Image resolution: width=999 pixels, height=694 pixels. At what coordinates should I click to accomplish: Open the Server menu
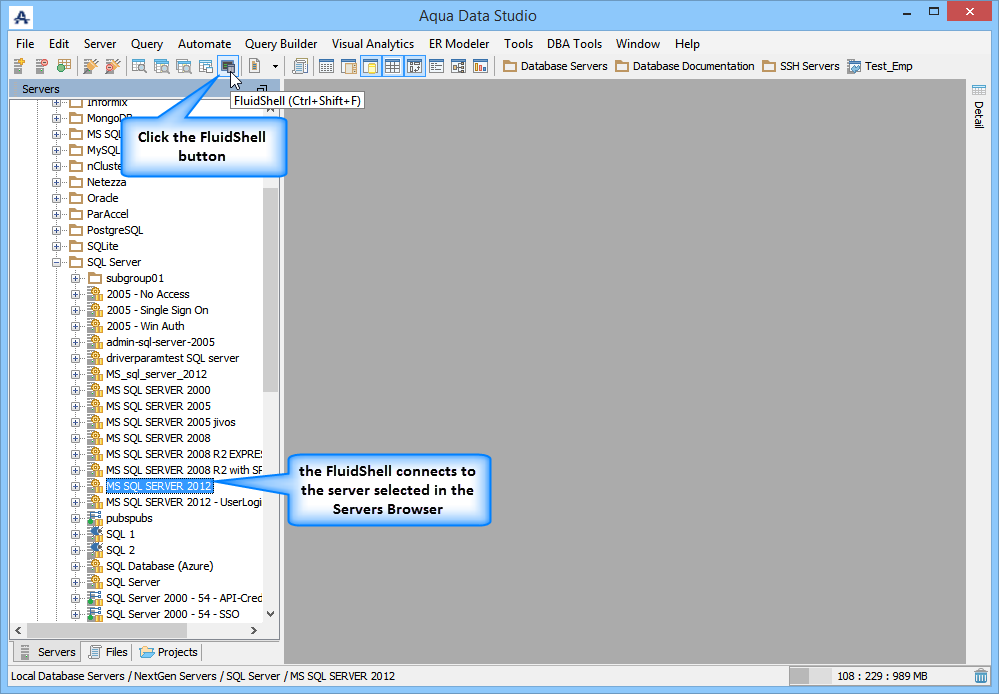[x=100, y=44]
